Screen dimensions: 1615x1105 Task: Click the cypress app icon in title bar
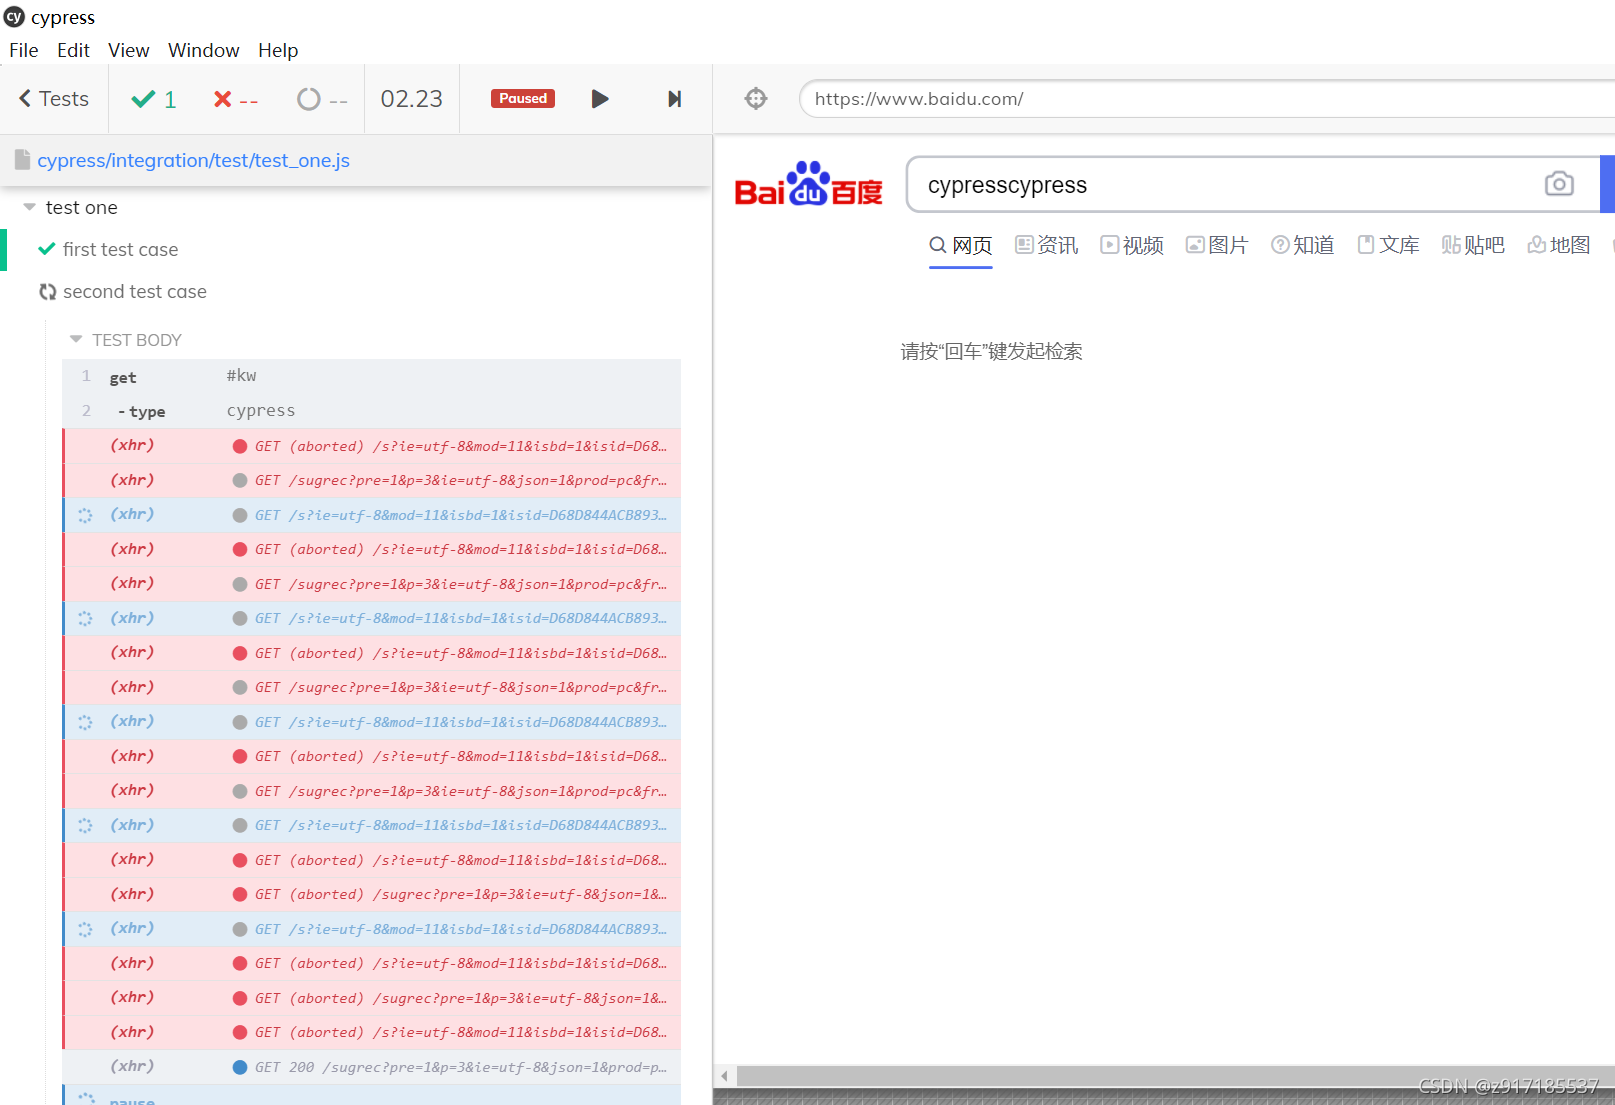coord(14,17)
